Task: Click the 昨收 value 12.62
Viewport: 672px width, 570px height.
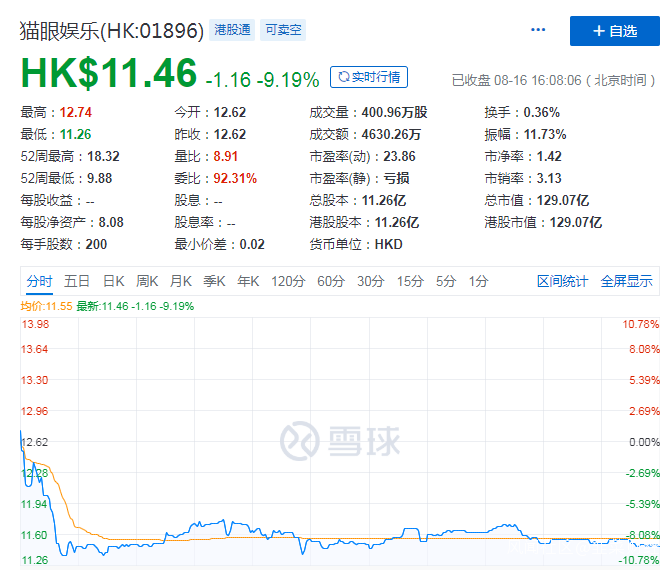Action: click(x=230, y=135)
